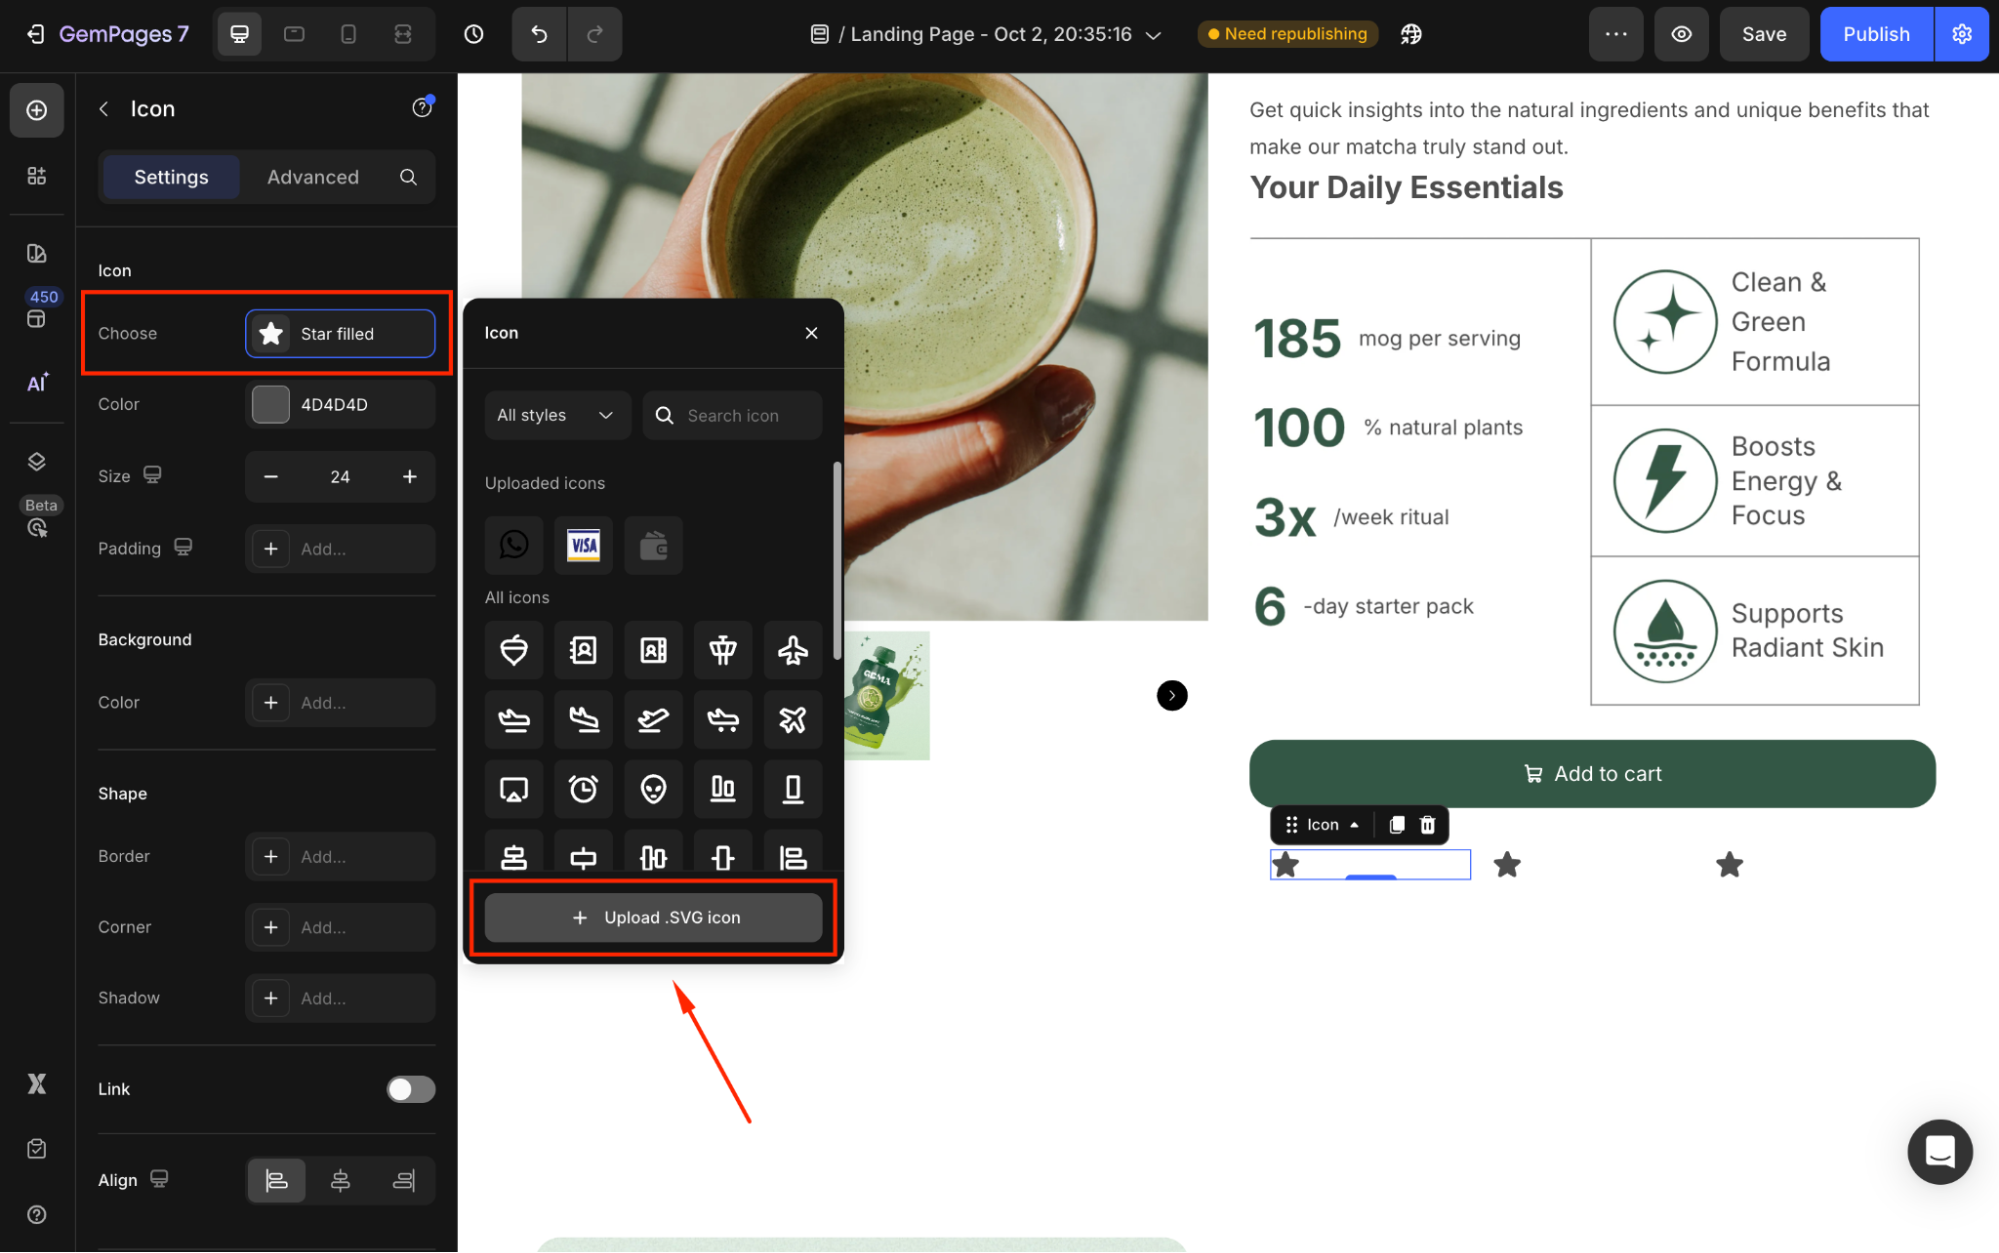Select the WhatsApp uploaded icon
Viewport: 1999px width, 1253px height.
pos(514,545)
